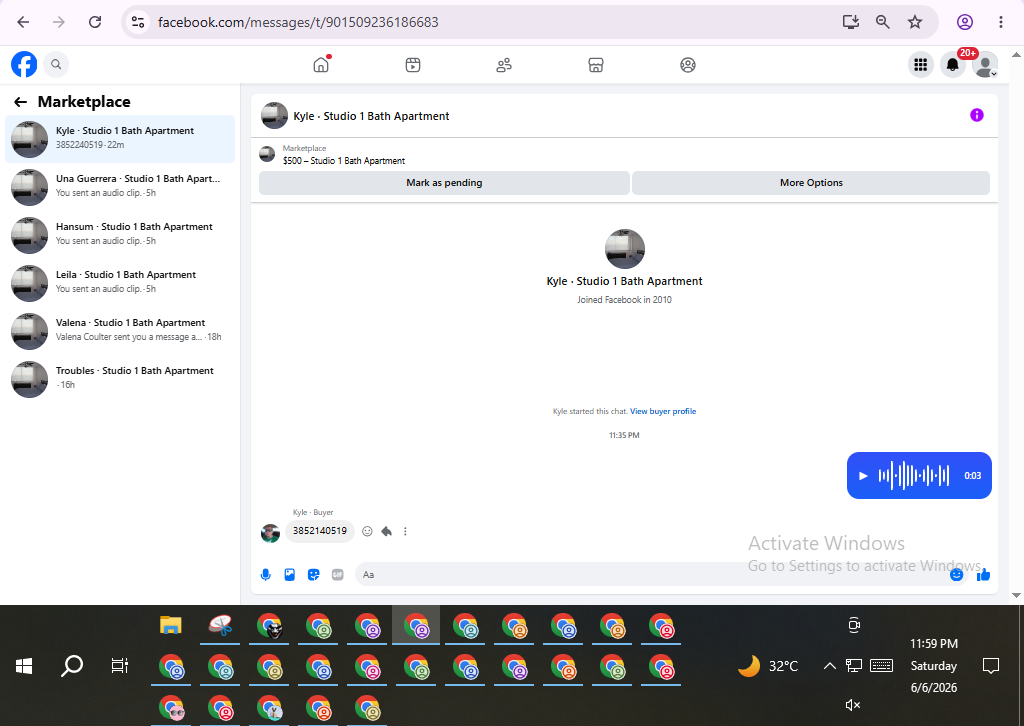1024x726 pixels.
Task: Toggle muted speaker volume icon
Action: 853,705
